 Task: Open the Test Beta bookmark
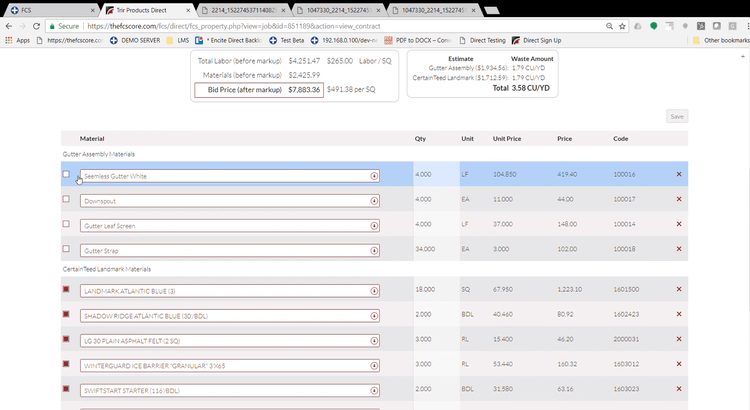(x=287, y=40)
